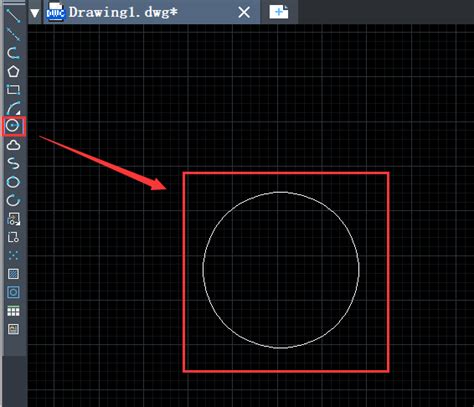This screenshot has width=474, height=407.
Task: Select the Polygon tool
Action: tap(13, 71)
